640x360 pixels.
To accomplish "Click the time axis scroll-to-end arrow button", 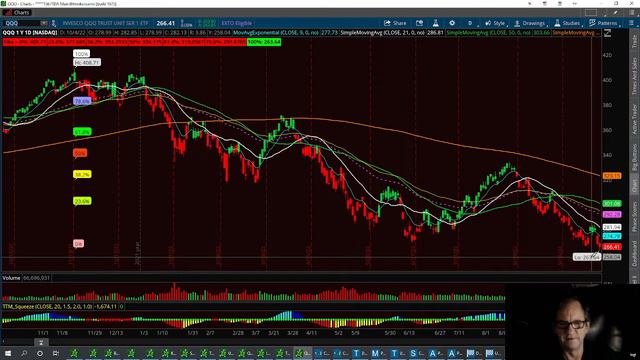I will tap(41, 342).
